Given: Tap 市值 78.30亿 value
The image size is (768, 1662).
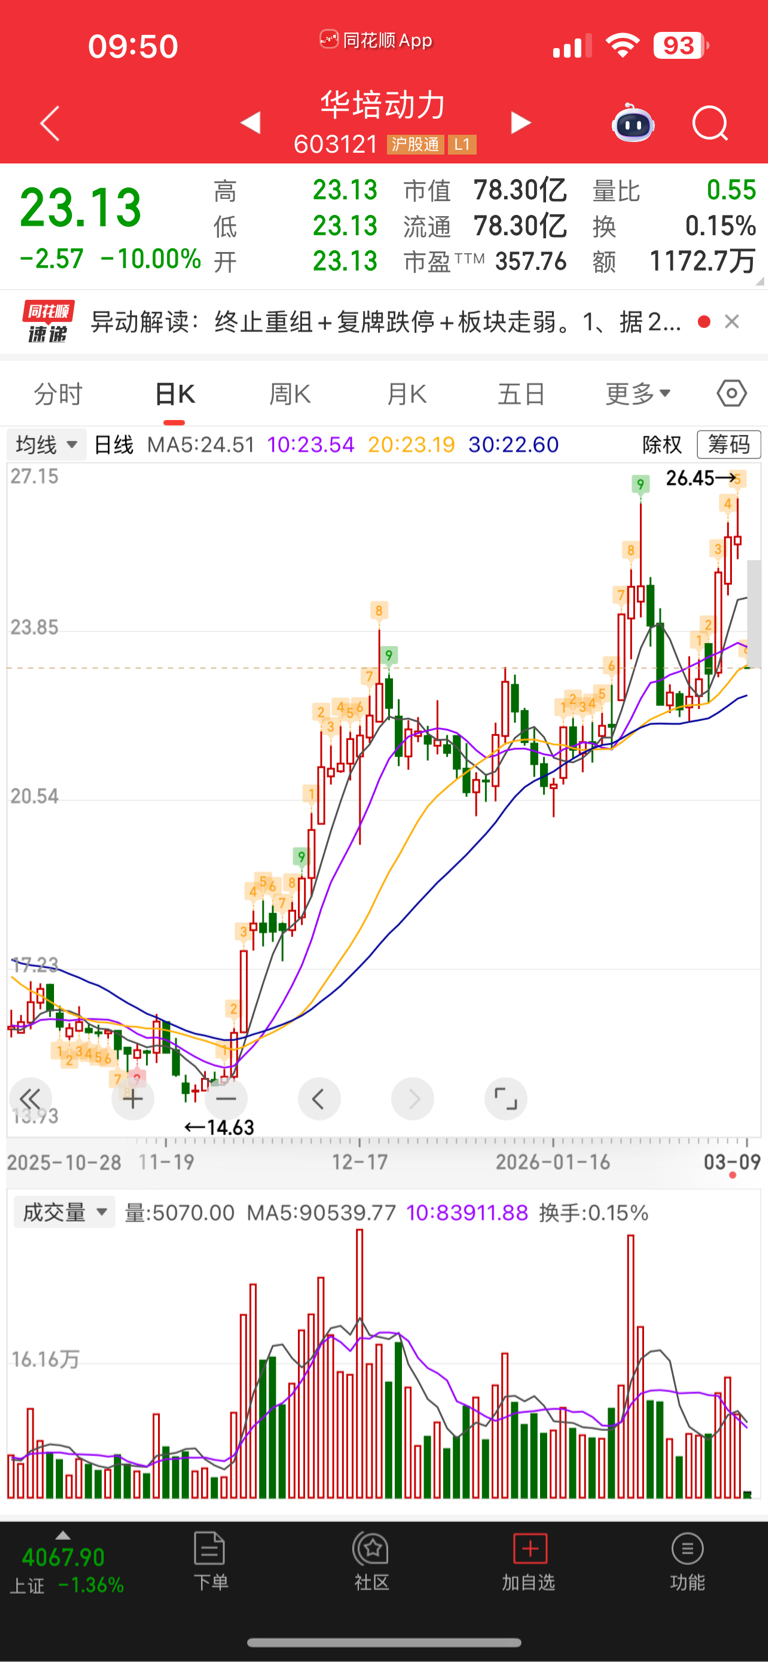Looking at the screenshot, I should pyautogui.click(x=520, y=190).
